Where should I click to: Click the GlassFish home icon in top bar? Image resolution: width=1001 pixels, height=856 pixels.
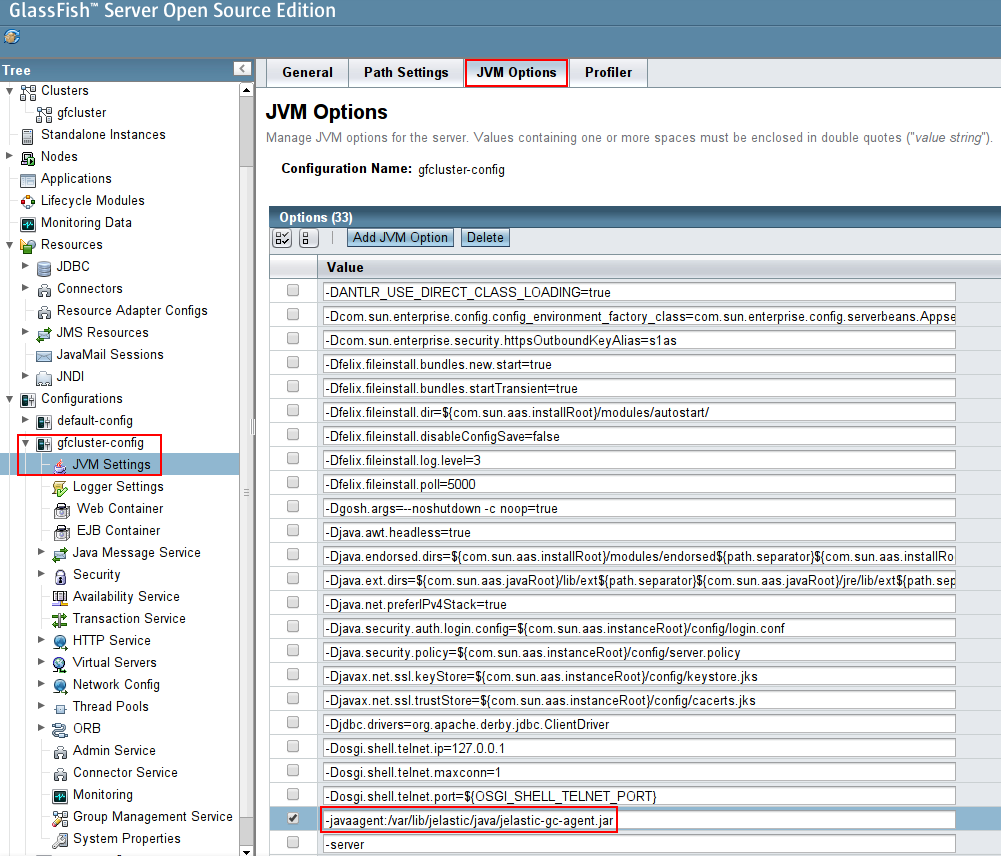(12, 37)
